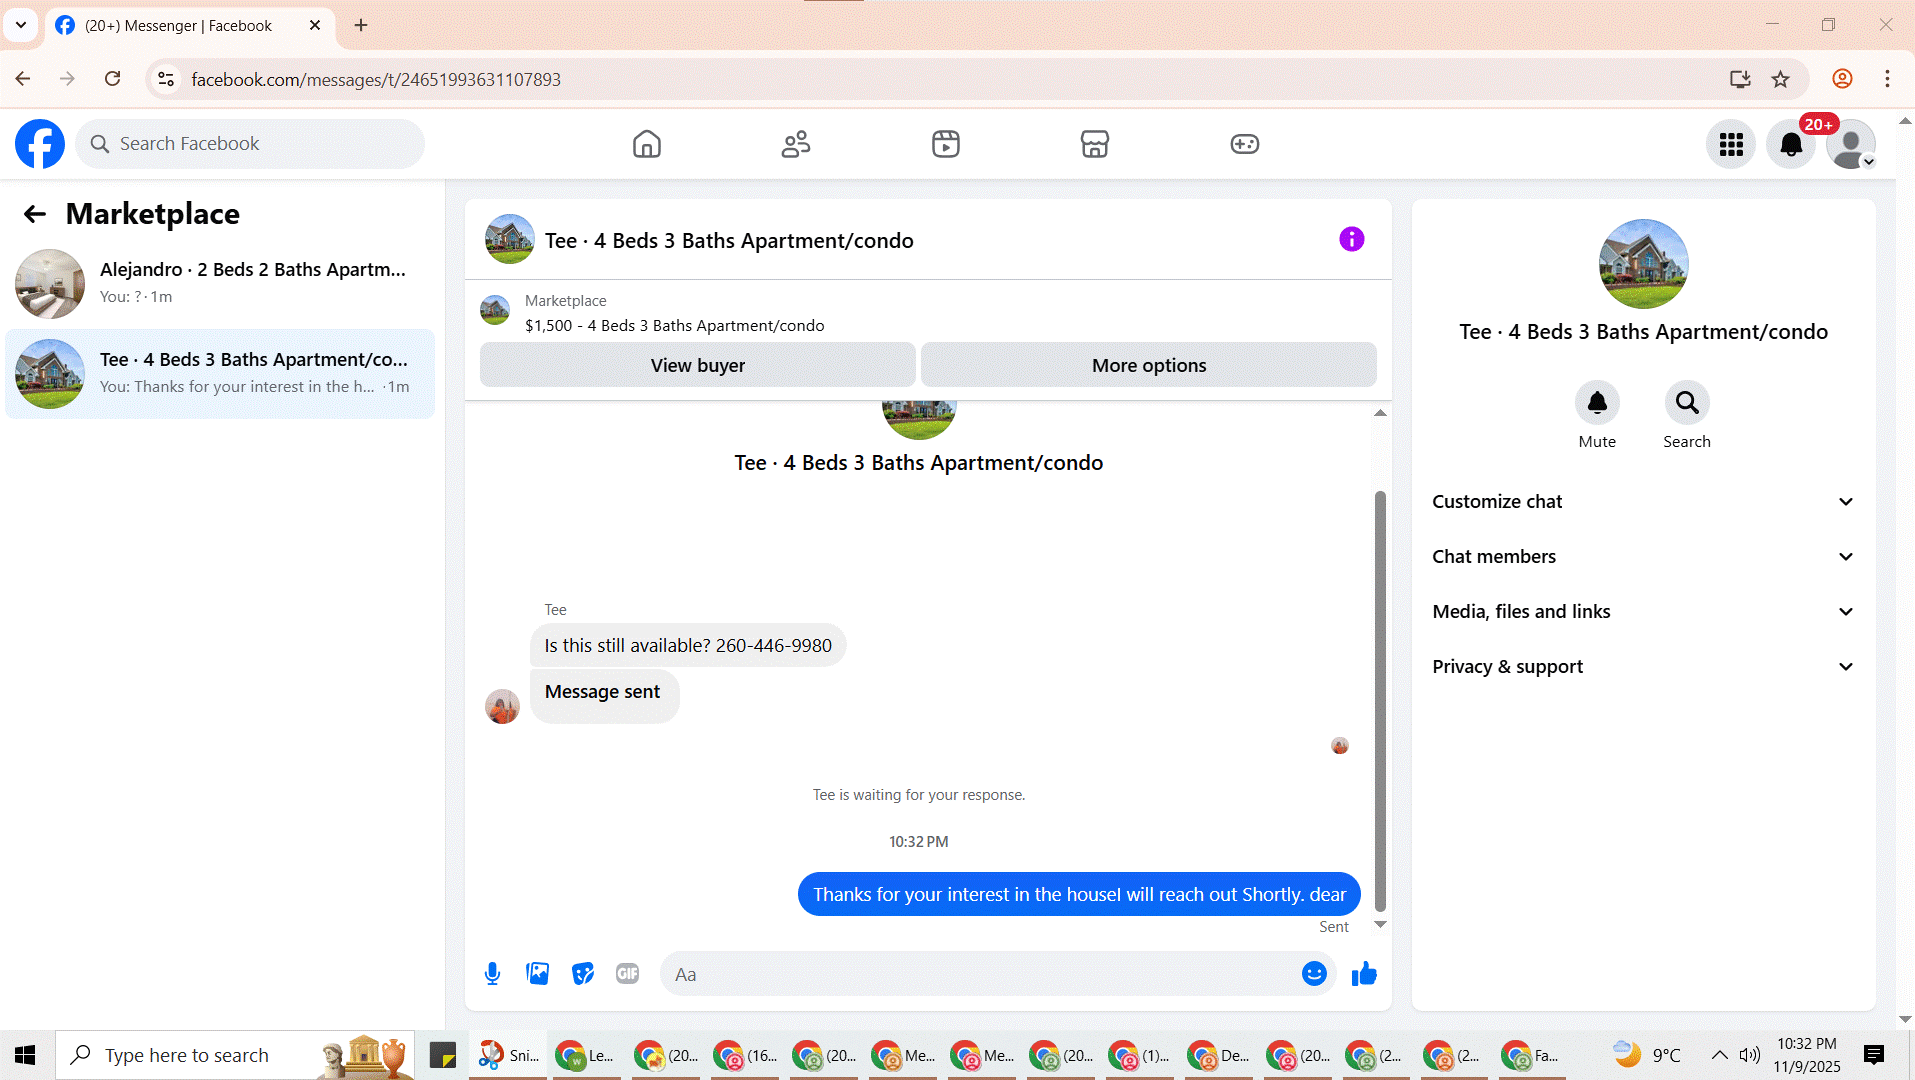Click the Windows taskbar search box
Viewport: 1915px width, 1080px height.
235,1055
